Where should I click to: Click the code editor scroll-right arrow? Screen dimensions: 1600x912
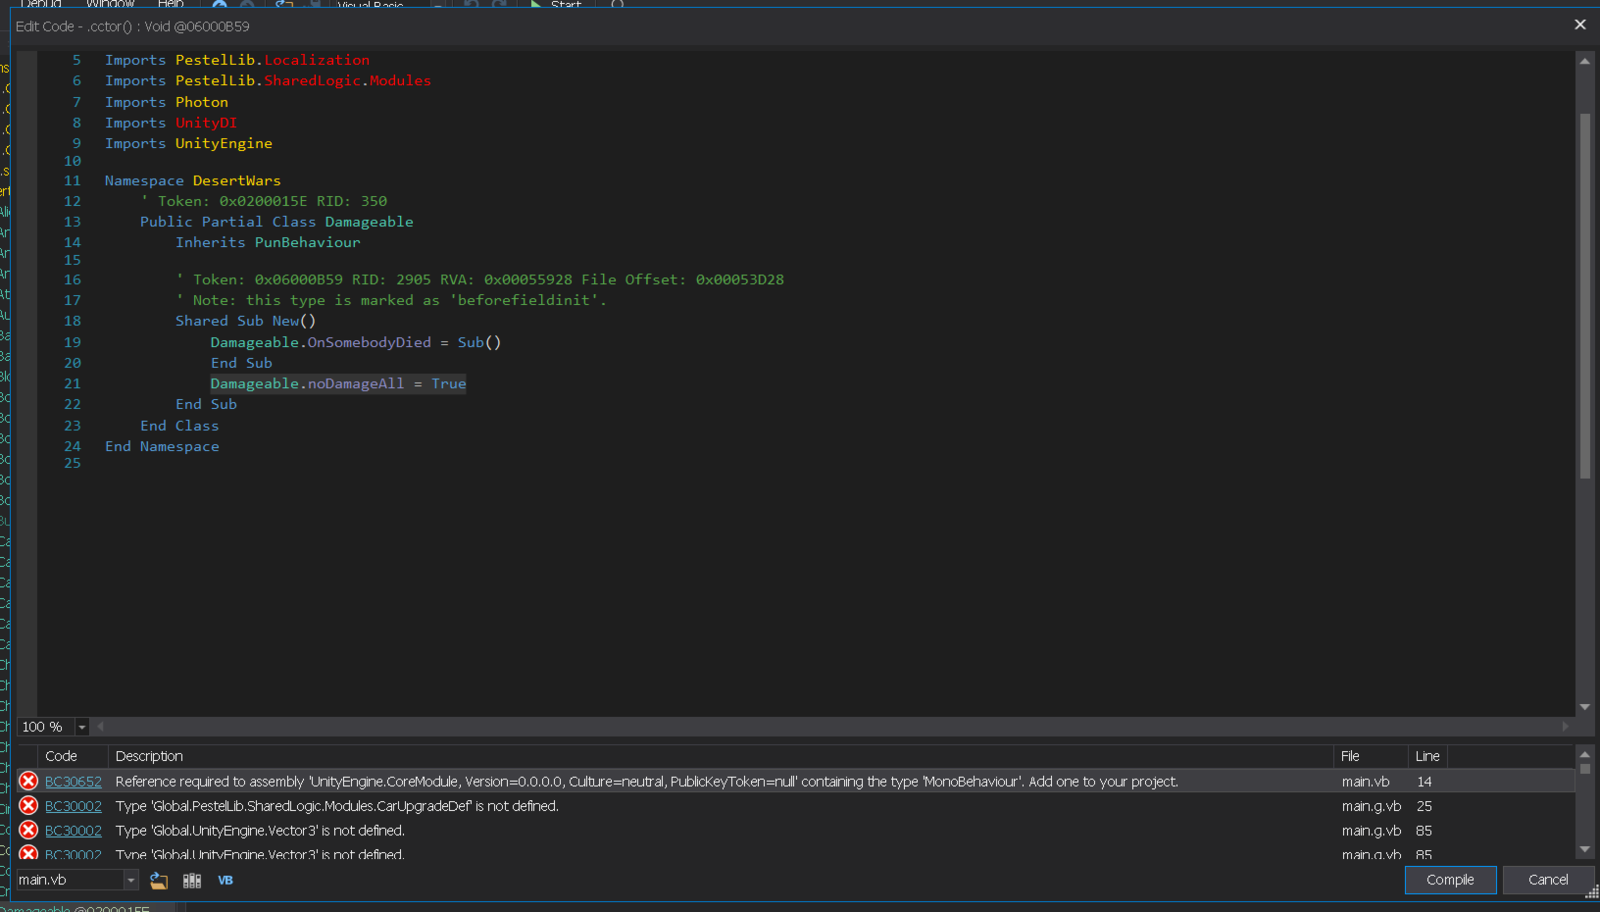[1565, 727]
